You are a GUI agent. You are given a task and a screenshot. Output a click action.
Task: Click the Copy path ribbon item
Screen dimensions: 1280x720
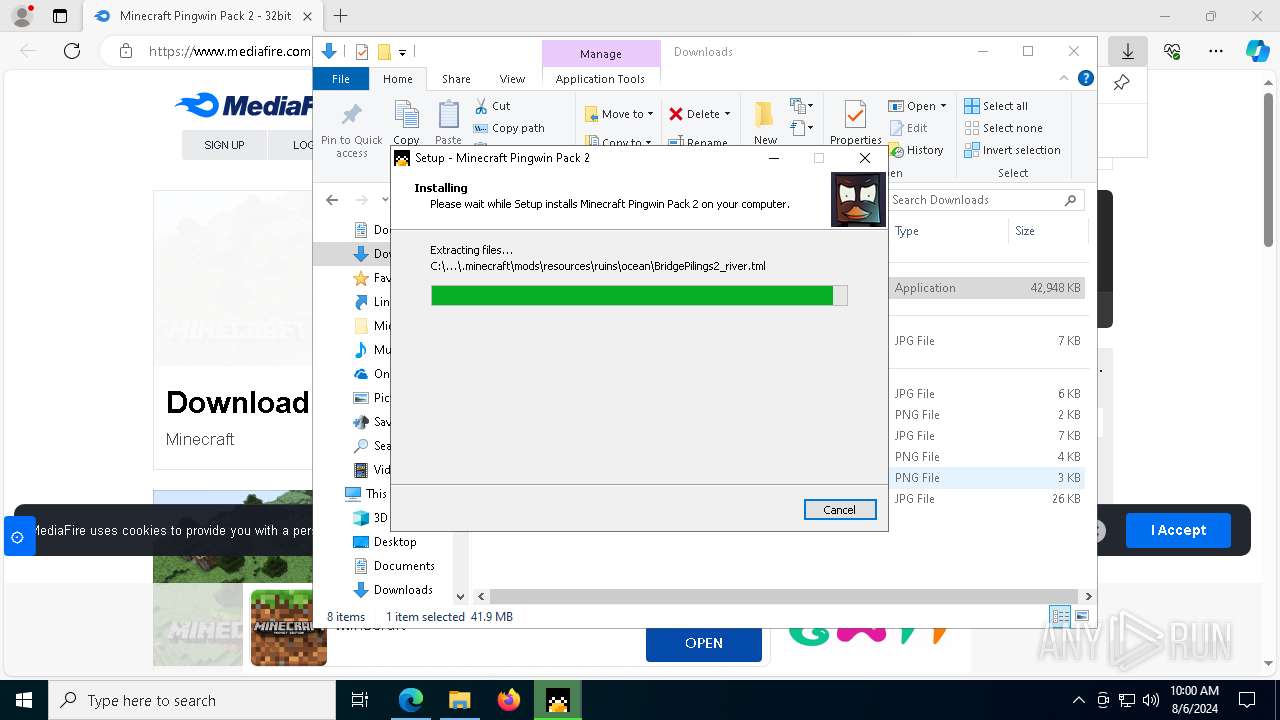click(x=509, y=128)
